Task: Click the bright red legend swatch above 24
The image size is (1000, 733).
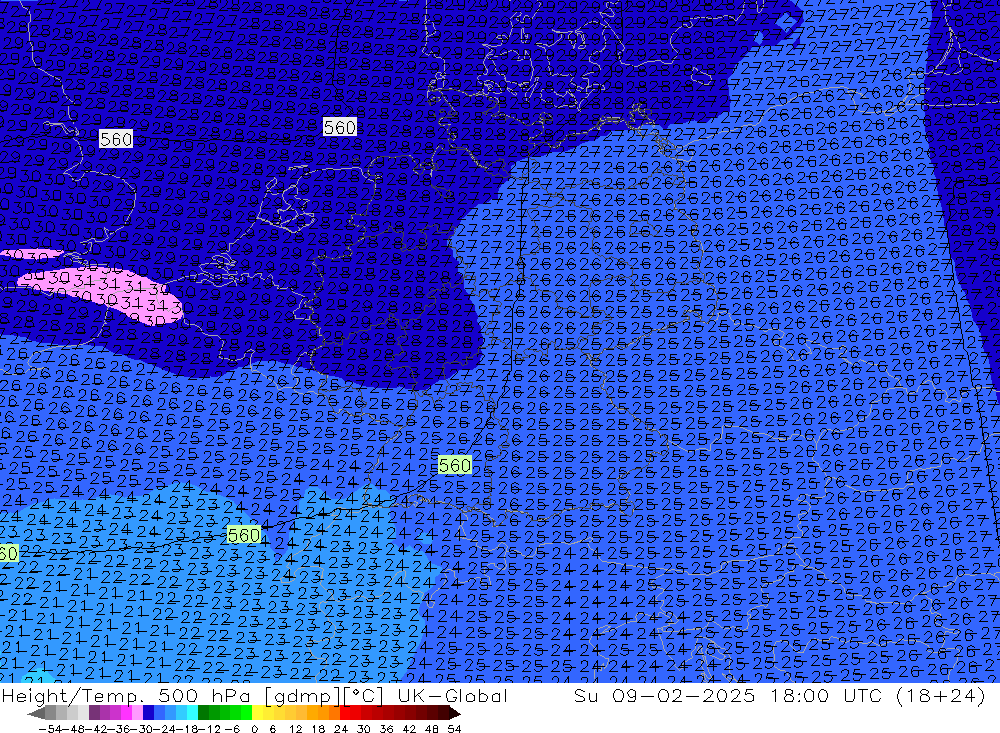Action: point(344,714)
